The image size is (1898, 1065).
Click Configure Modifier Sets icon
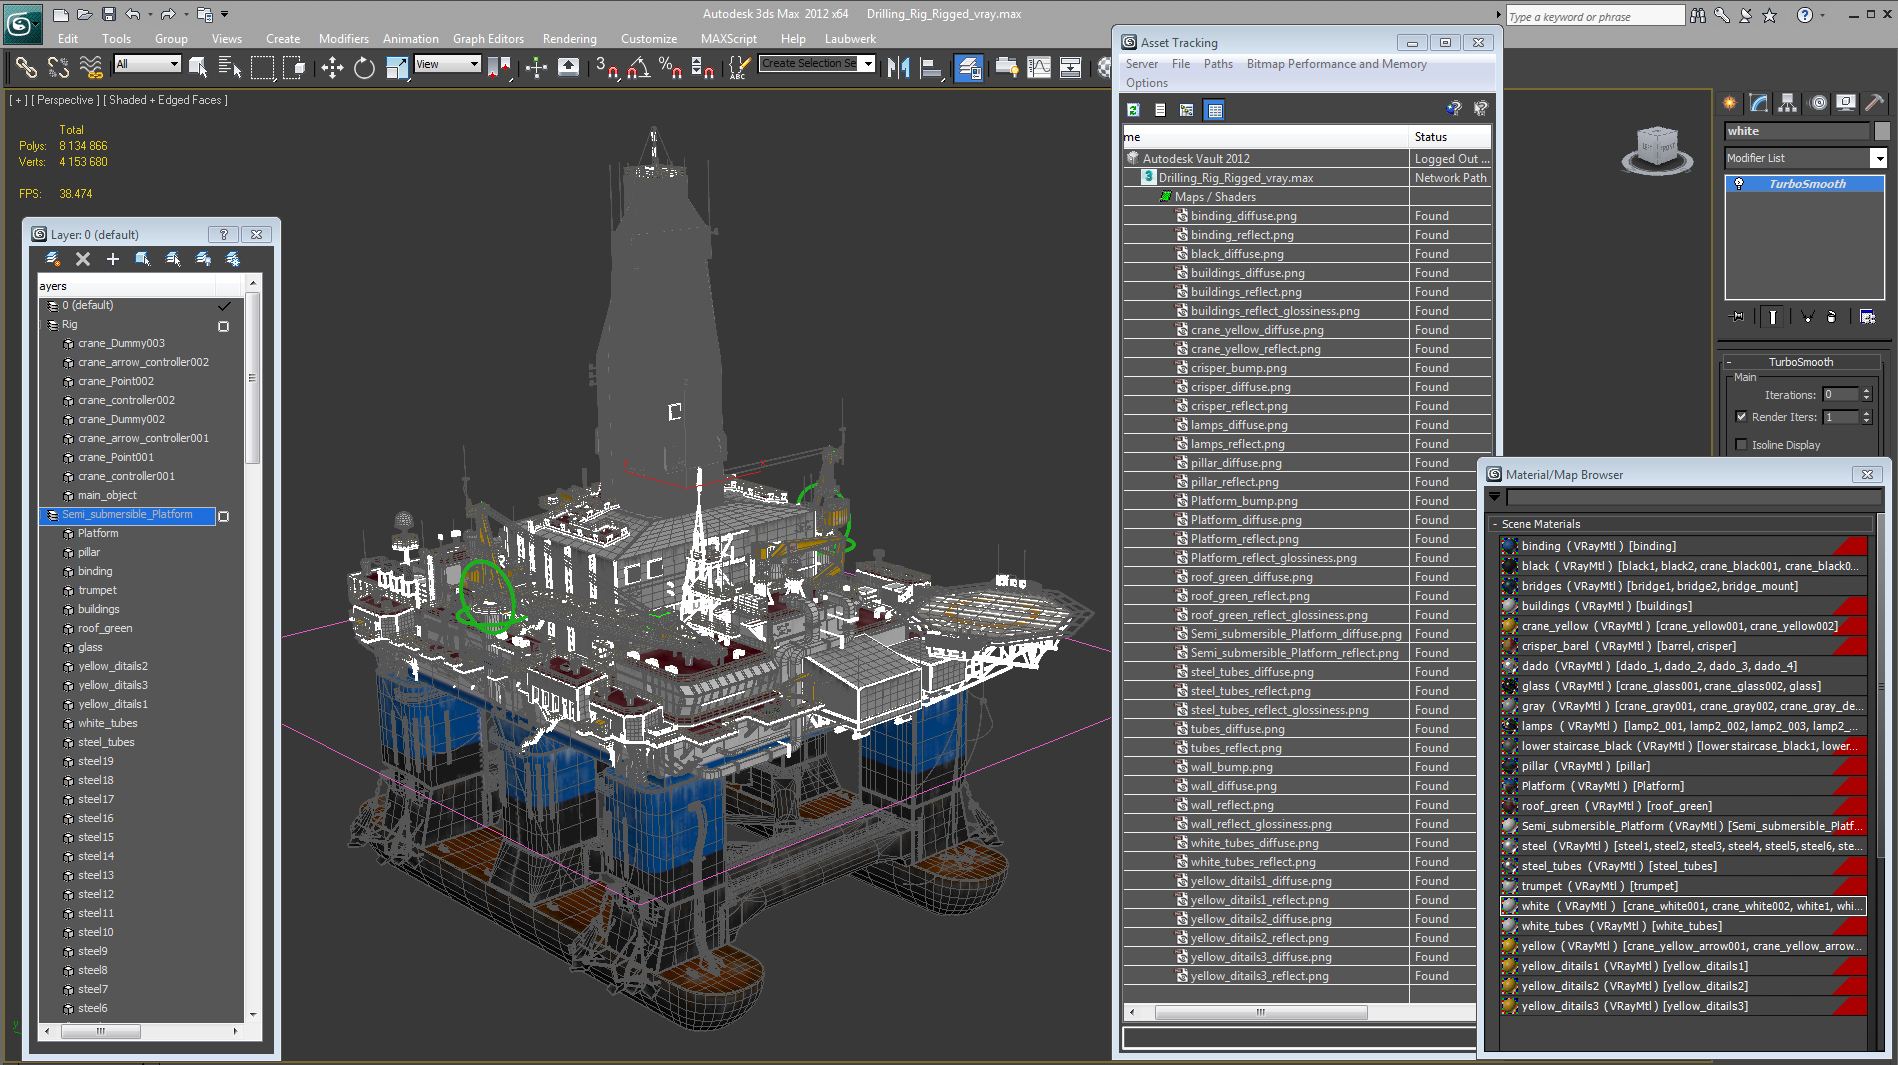pos(1867,316)
